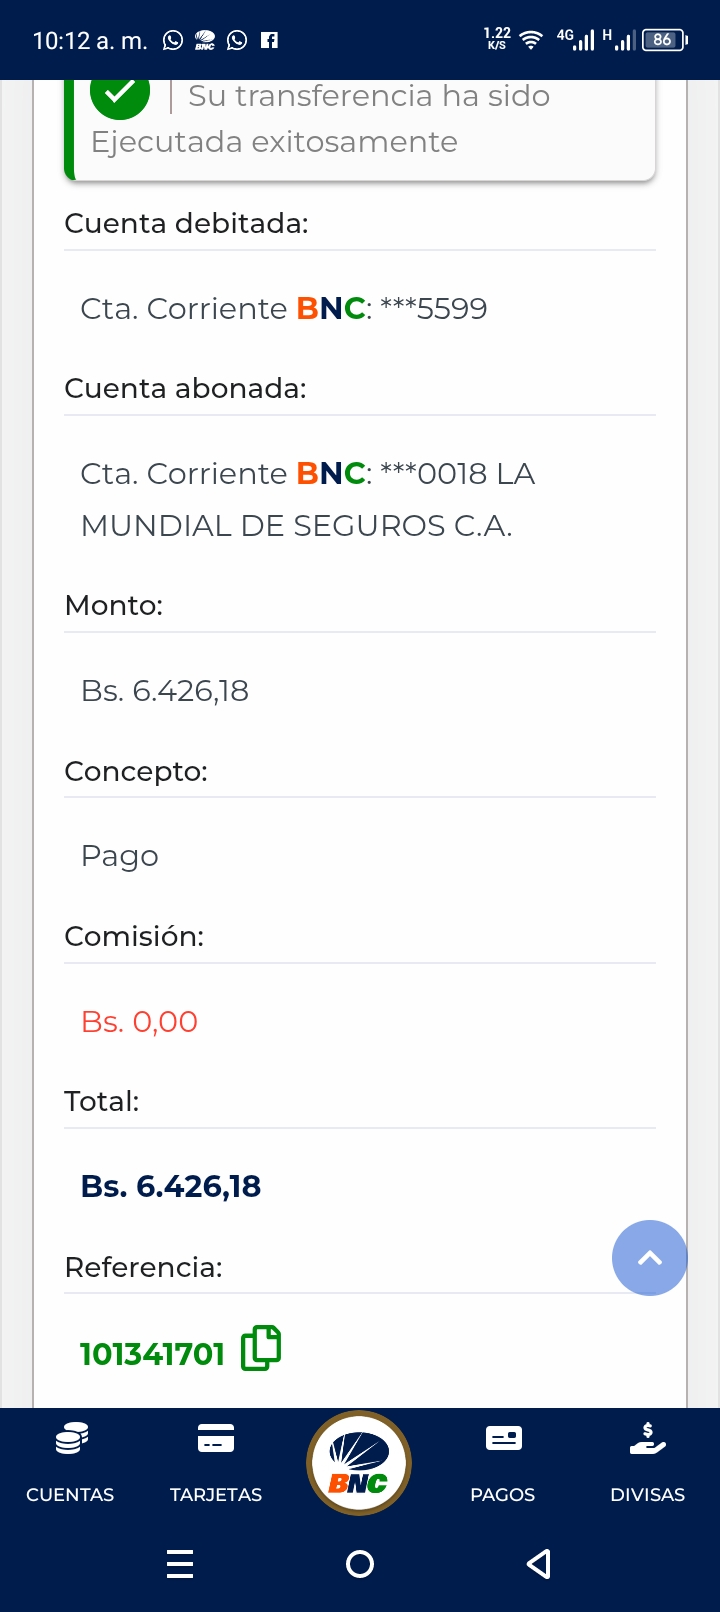This screenshot has width=720, height=1612.
Task: Tap the battery indicator in status bar
Action: pyautogui.click(x=664, y=40)
